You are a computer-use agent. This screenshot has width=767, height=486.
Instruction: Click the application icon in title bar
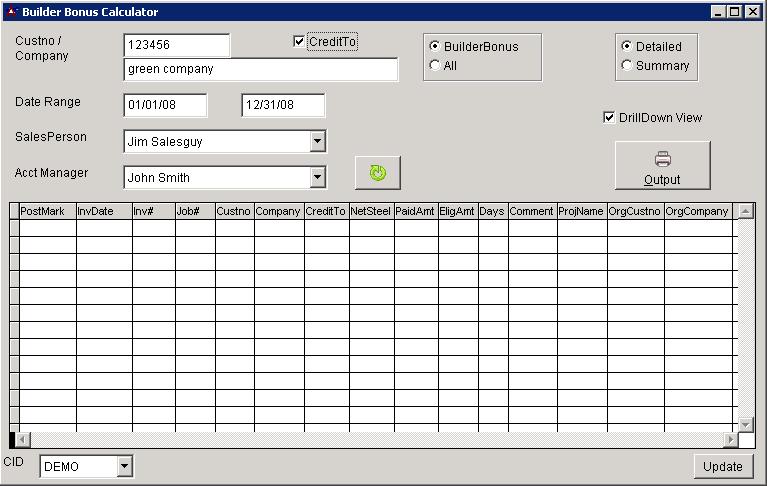11,12
